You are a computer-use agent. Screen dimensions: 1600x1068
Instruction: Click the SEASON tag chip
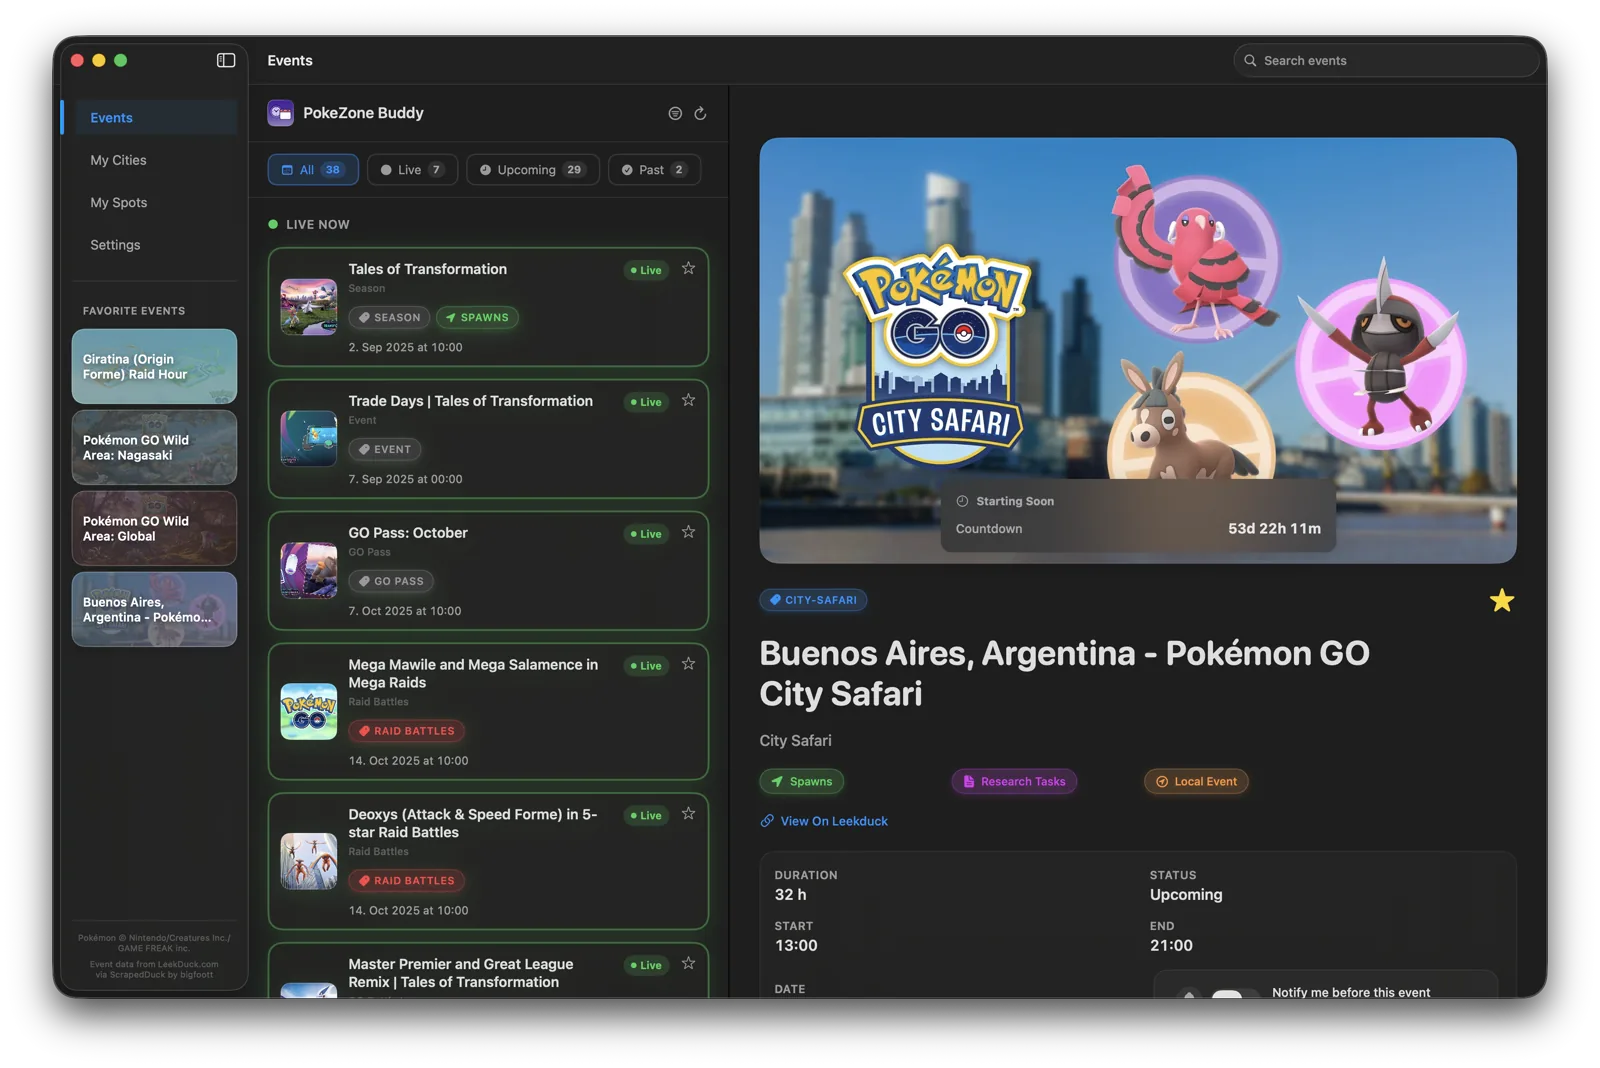click(x=389, y=318)
